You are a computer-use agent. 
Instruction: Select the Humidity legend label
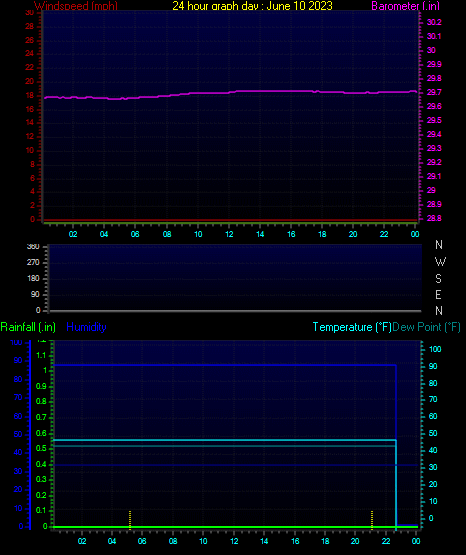(x=86, y=327)
